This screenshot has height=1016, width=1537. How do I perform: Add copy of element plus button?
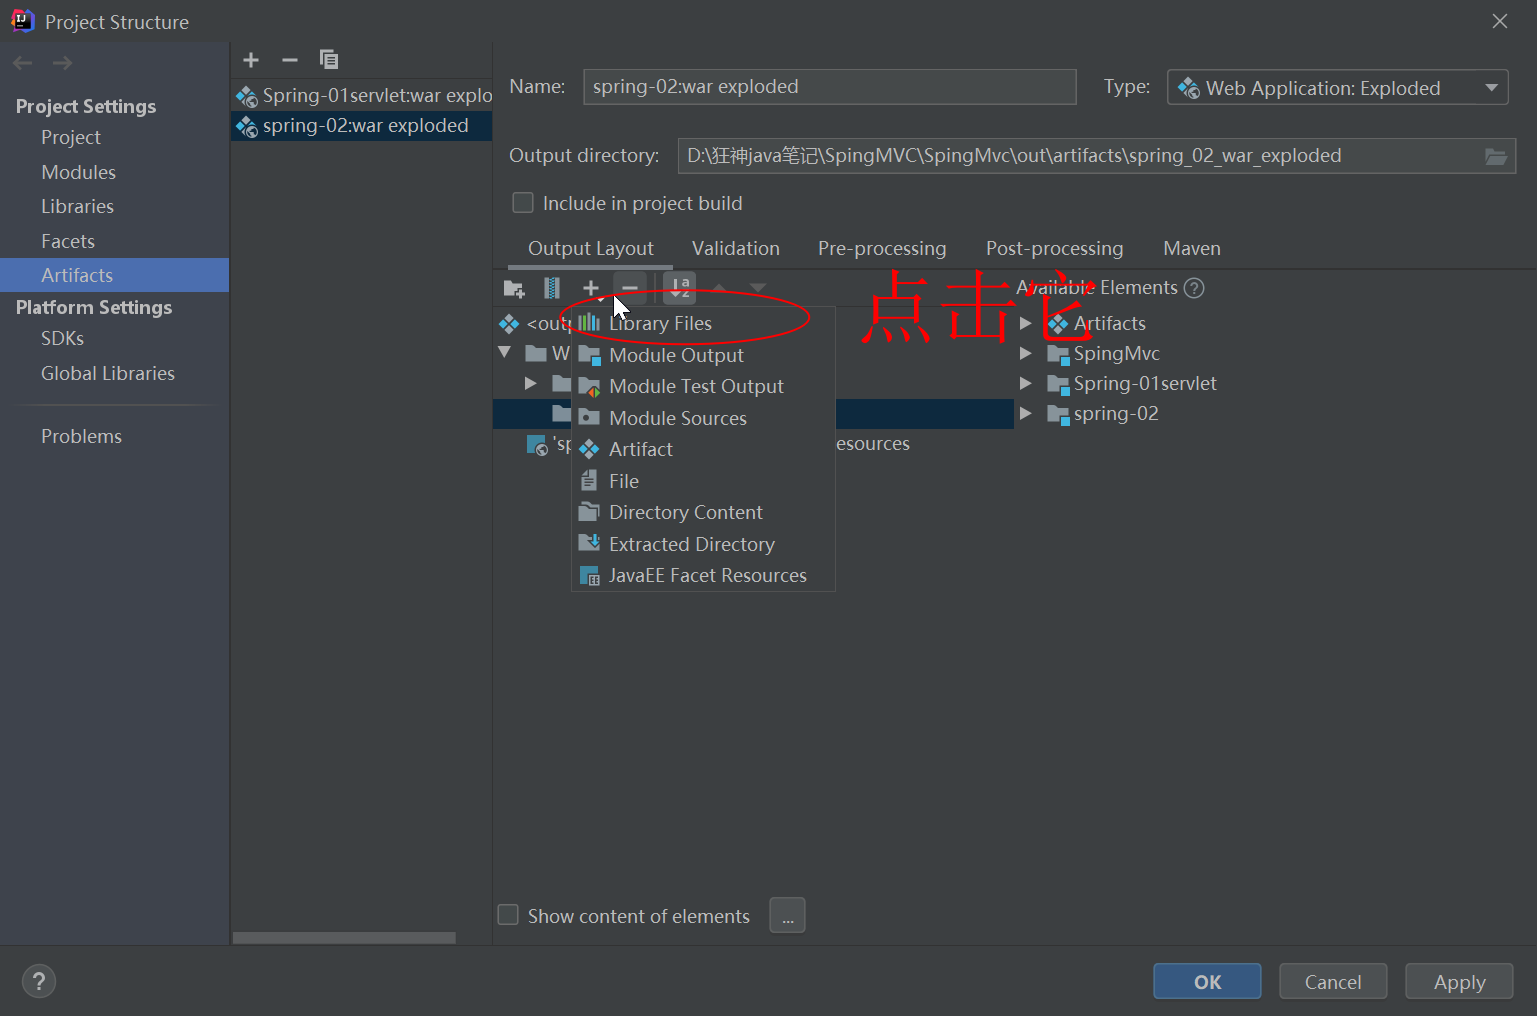pos(591,289)
